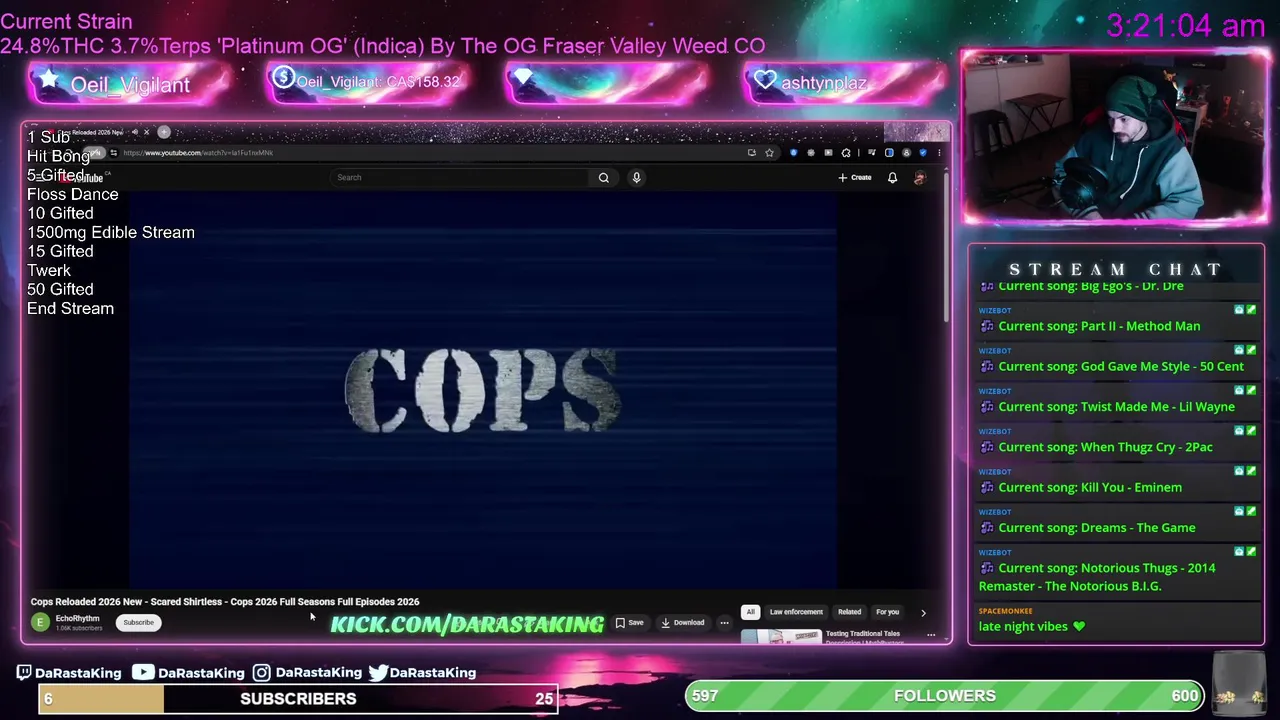Click the blue checkmark shield extension
This screenshot has width=1280, height=720.
coord(923,153)
